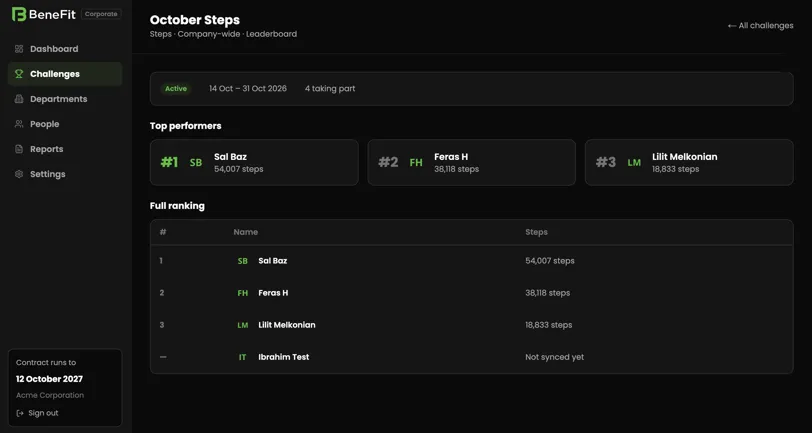Click the Dashboard grid icon

tap(19, 49)
